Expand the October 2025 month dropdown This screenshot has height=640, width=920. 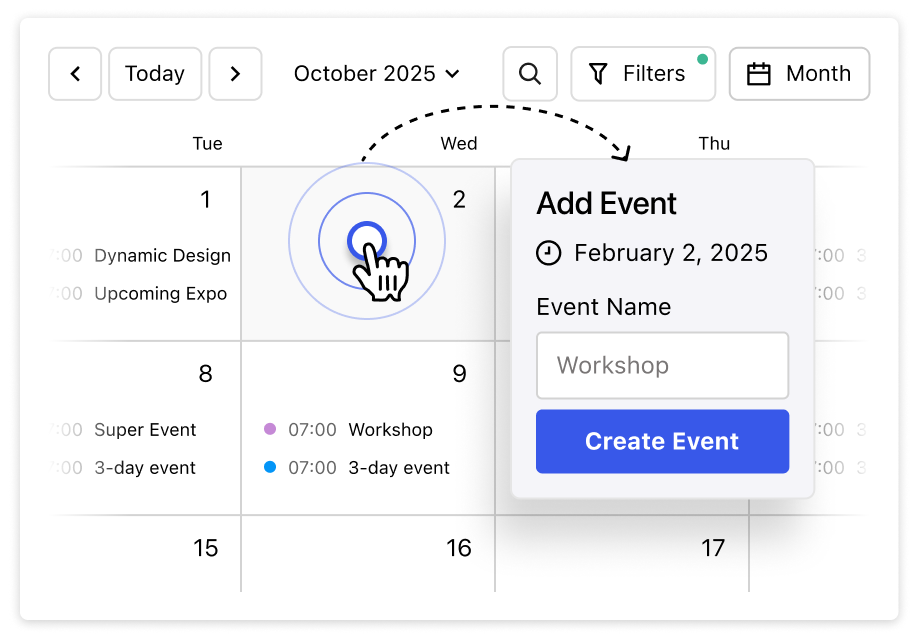[x=376, y=74]
